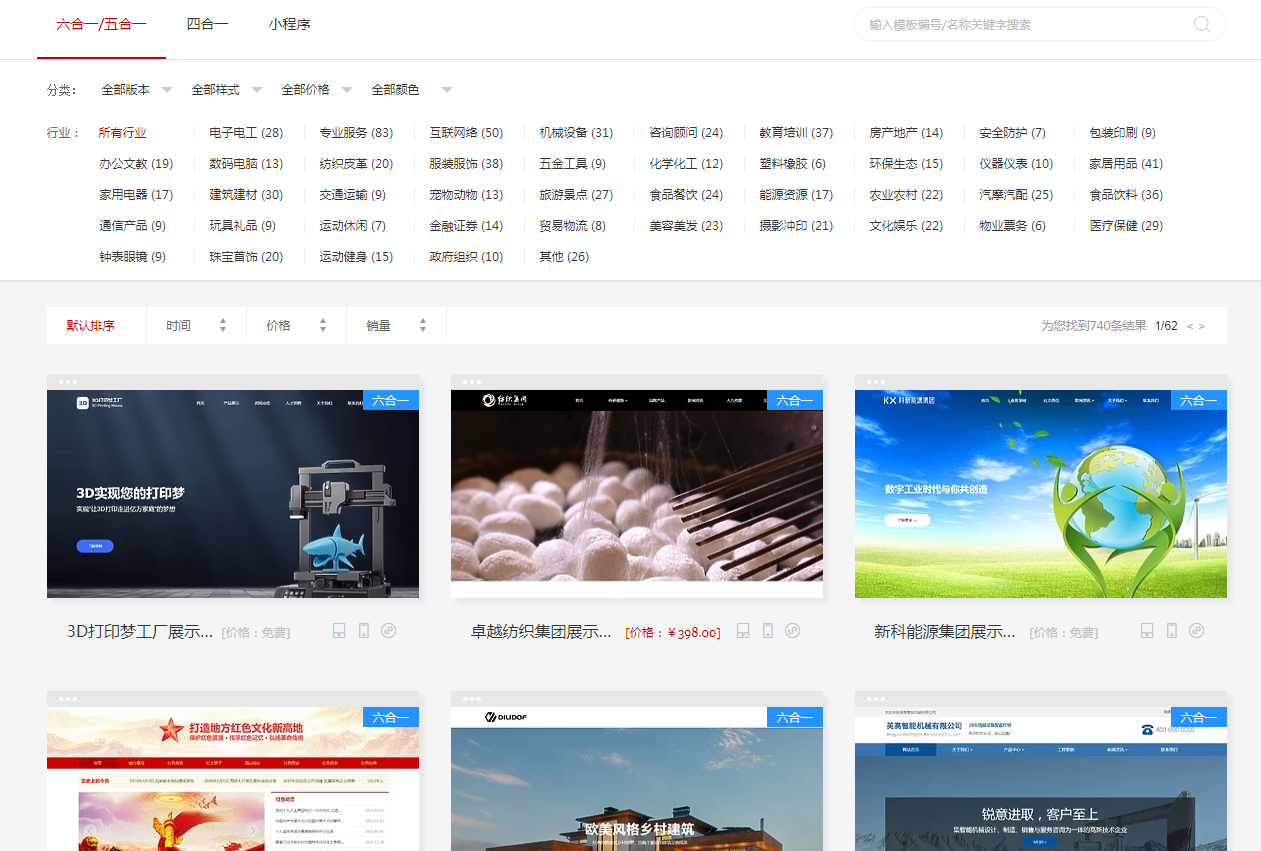Filter by 专业服务 (83) industry
Screen dimensions: 1261x851
pyautogui.click(x=356, y=132)
